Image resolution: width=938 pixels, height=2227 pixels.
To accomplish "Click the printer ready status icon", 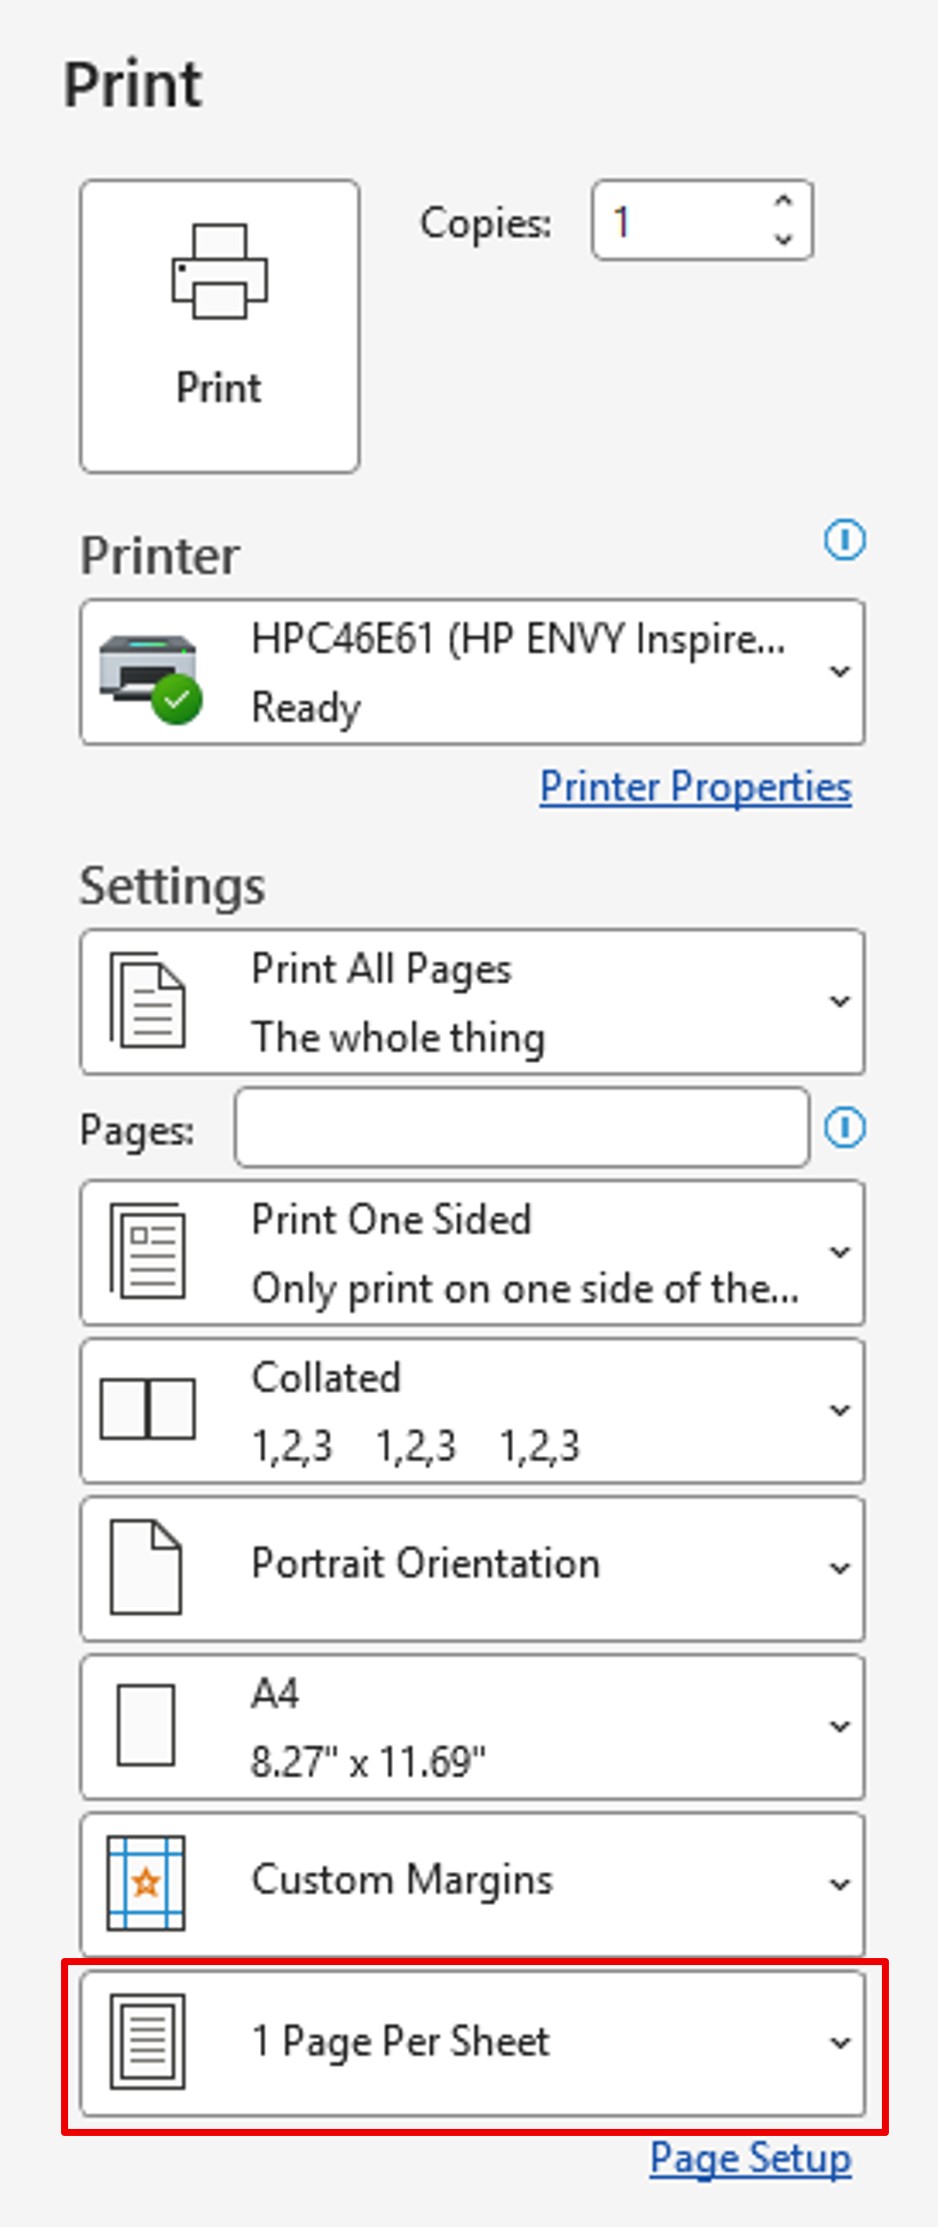I will point(177,700).
